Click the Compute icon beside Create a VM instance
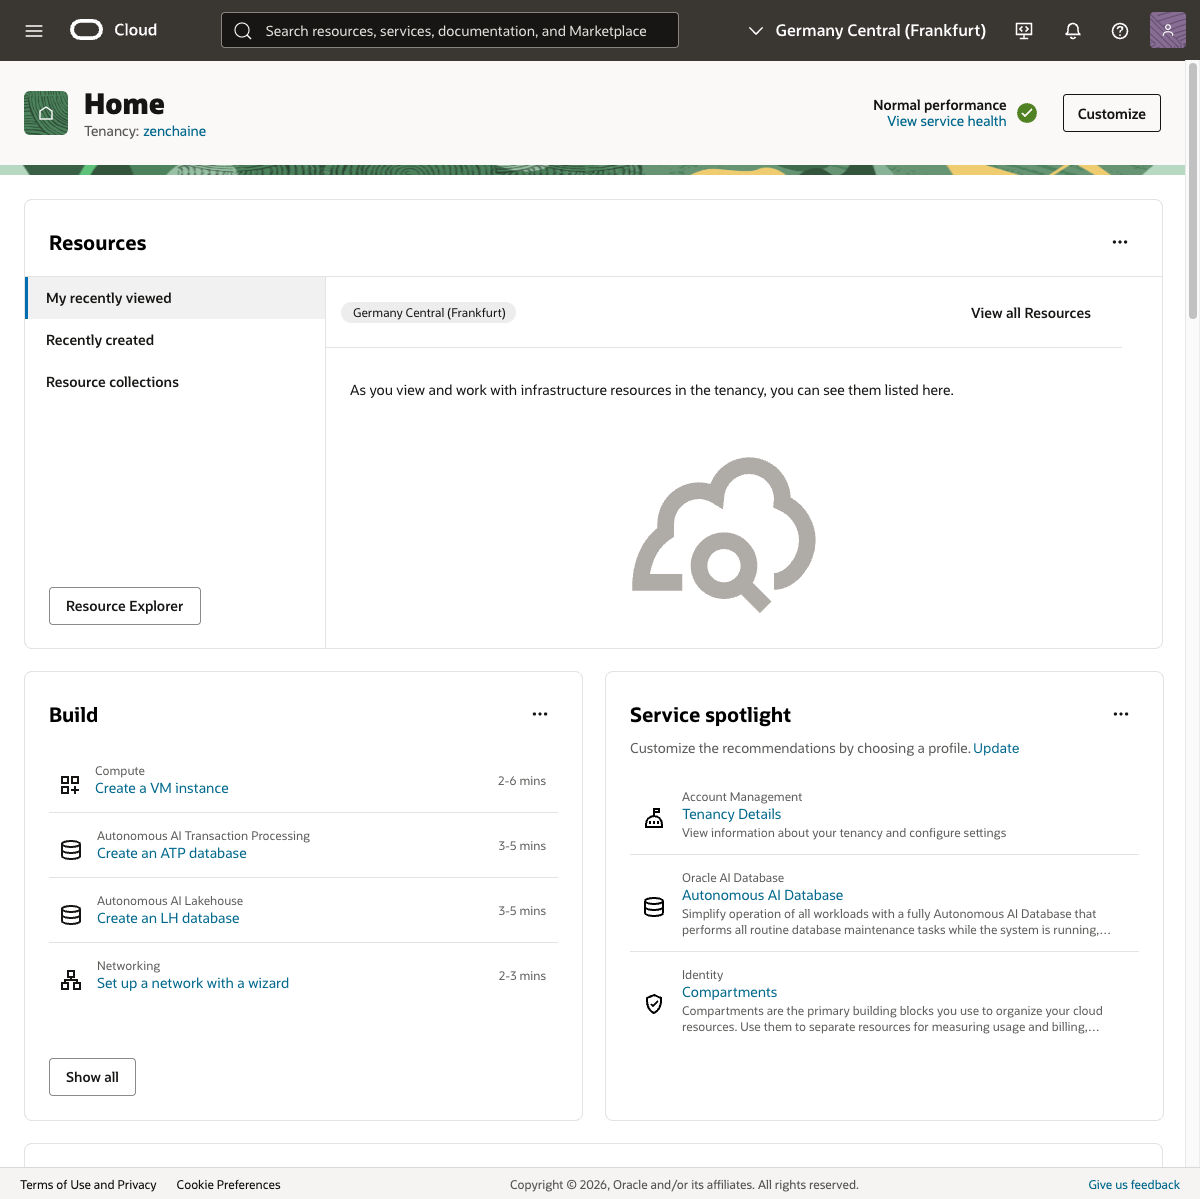Image resolution: width=1200 pixels, height=1199 pixels. click(70, 785)
